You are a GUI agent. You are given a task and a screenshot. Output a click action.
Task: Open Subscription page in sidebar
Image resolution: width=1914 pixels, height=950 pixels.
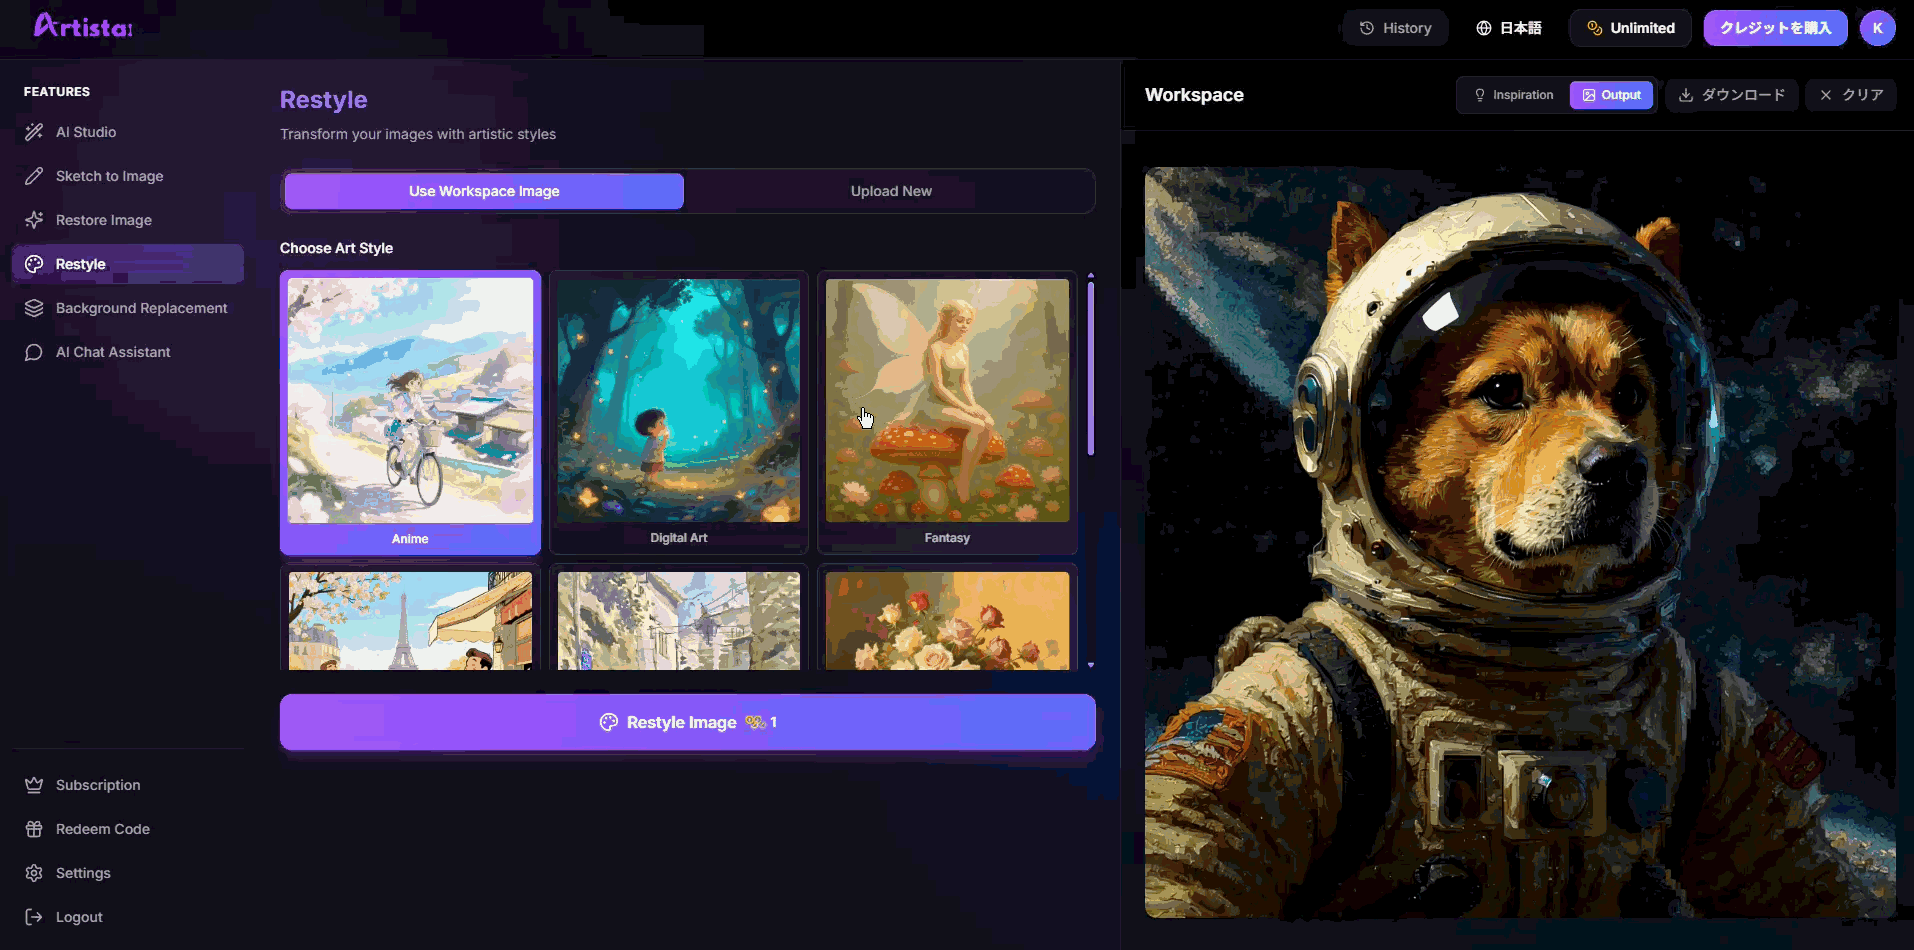[98, 785]
